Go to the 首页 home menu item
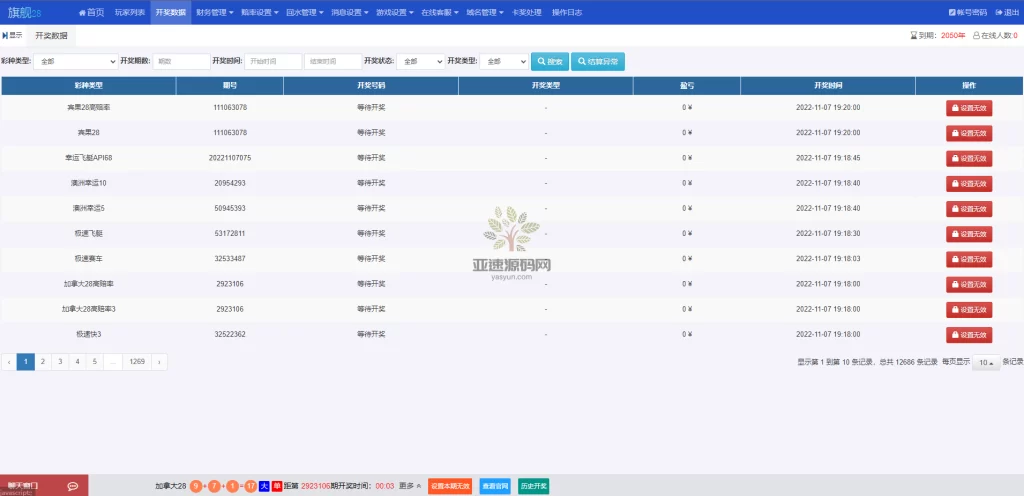The height and width of the screenshot is (496, 1024). (91, 12)
